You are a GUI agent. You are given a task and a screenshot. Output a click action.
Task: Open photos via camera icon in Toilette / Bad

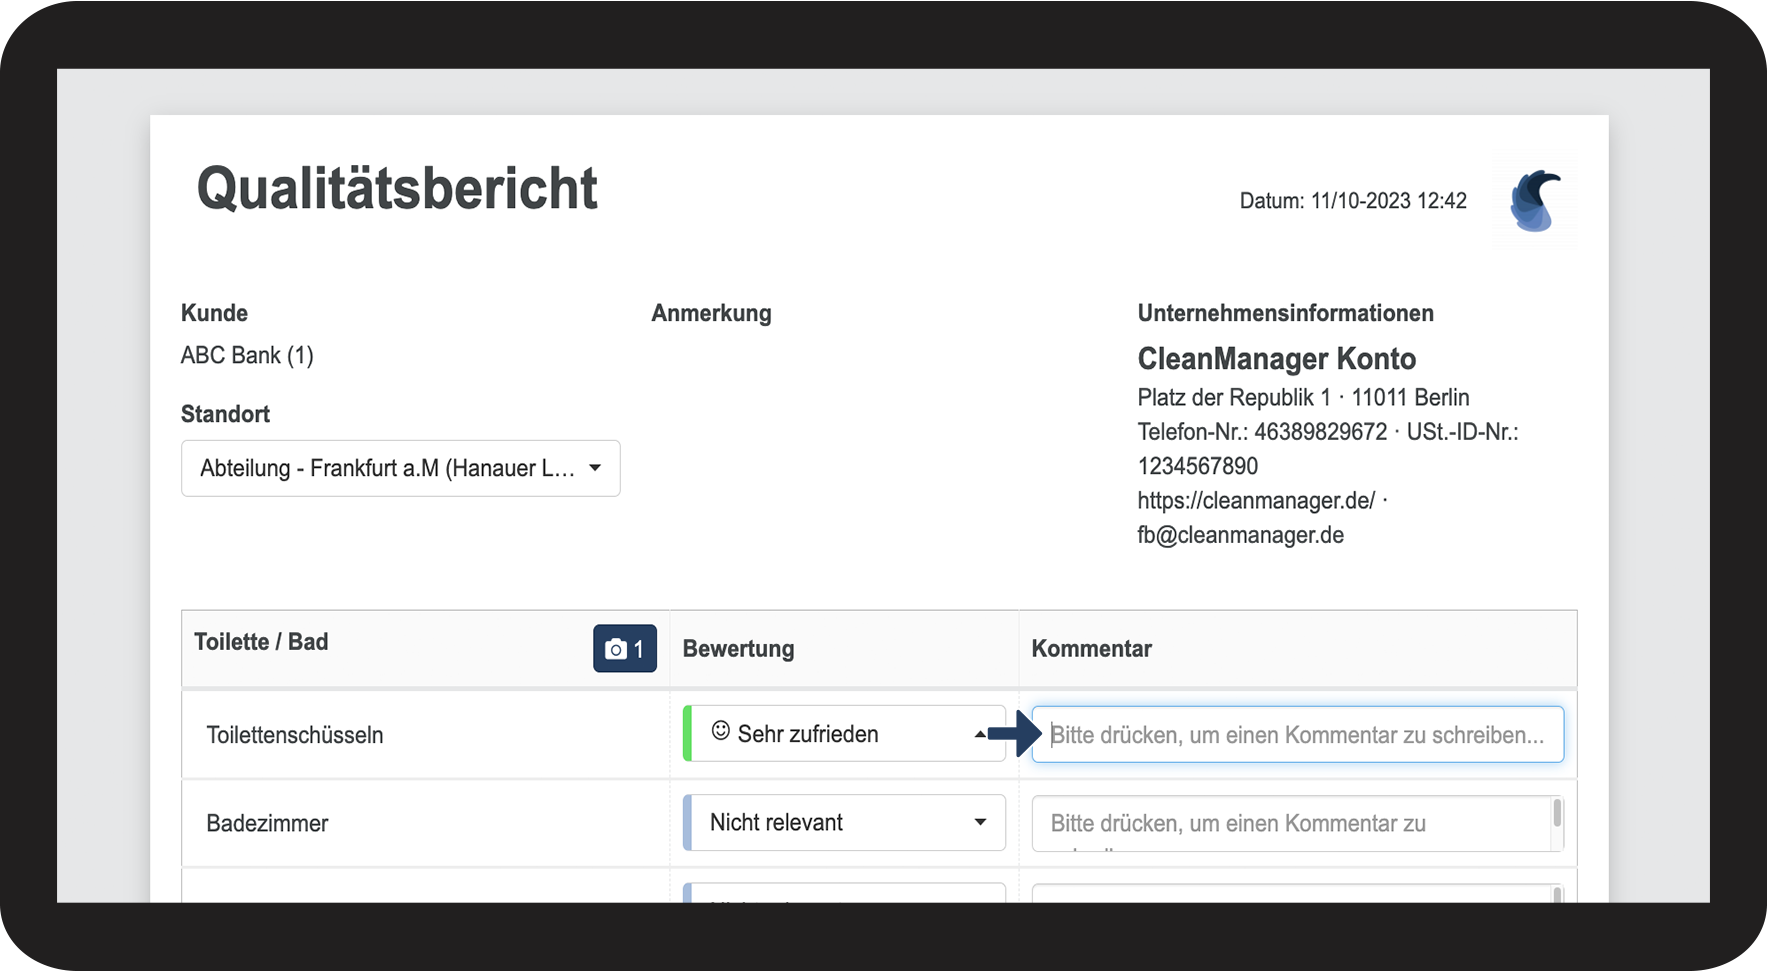pyautogui.click(x=624, y=648)
